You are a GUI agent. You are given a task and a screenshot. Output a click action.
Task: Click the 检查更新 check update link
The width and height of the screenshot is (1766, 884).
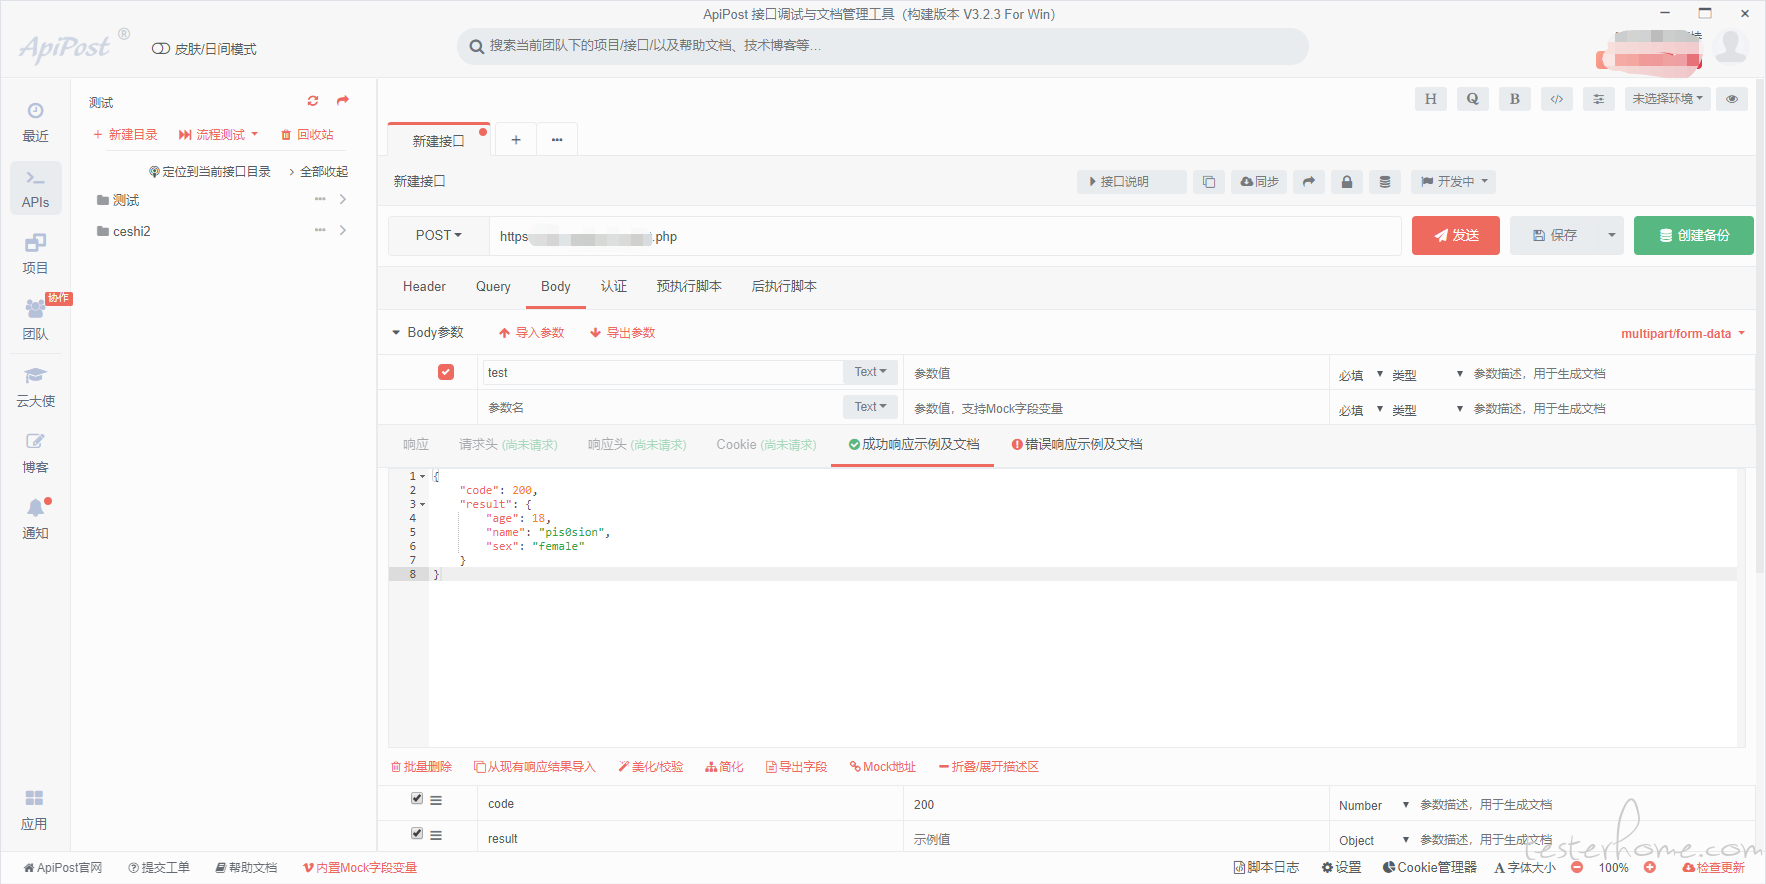(x=1713, y=868)
